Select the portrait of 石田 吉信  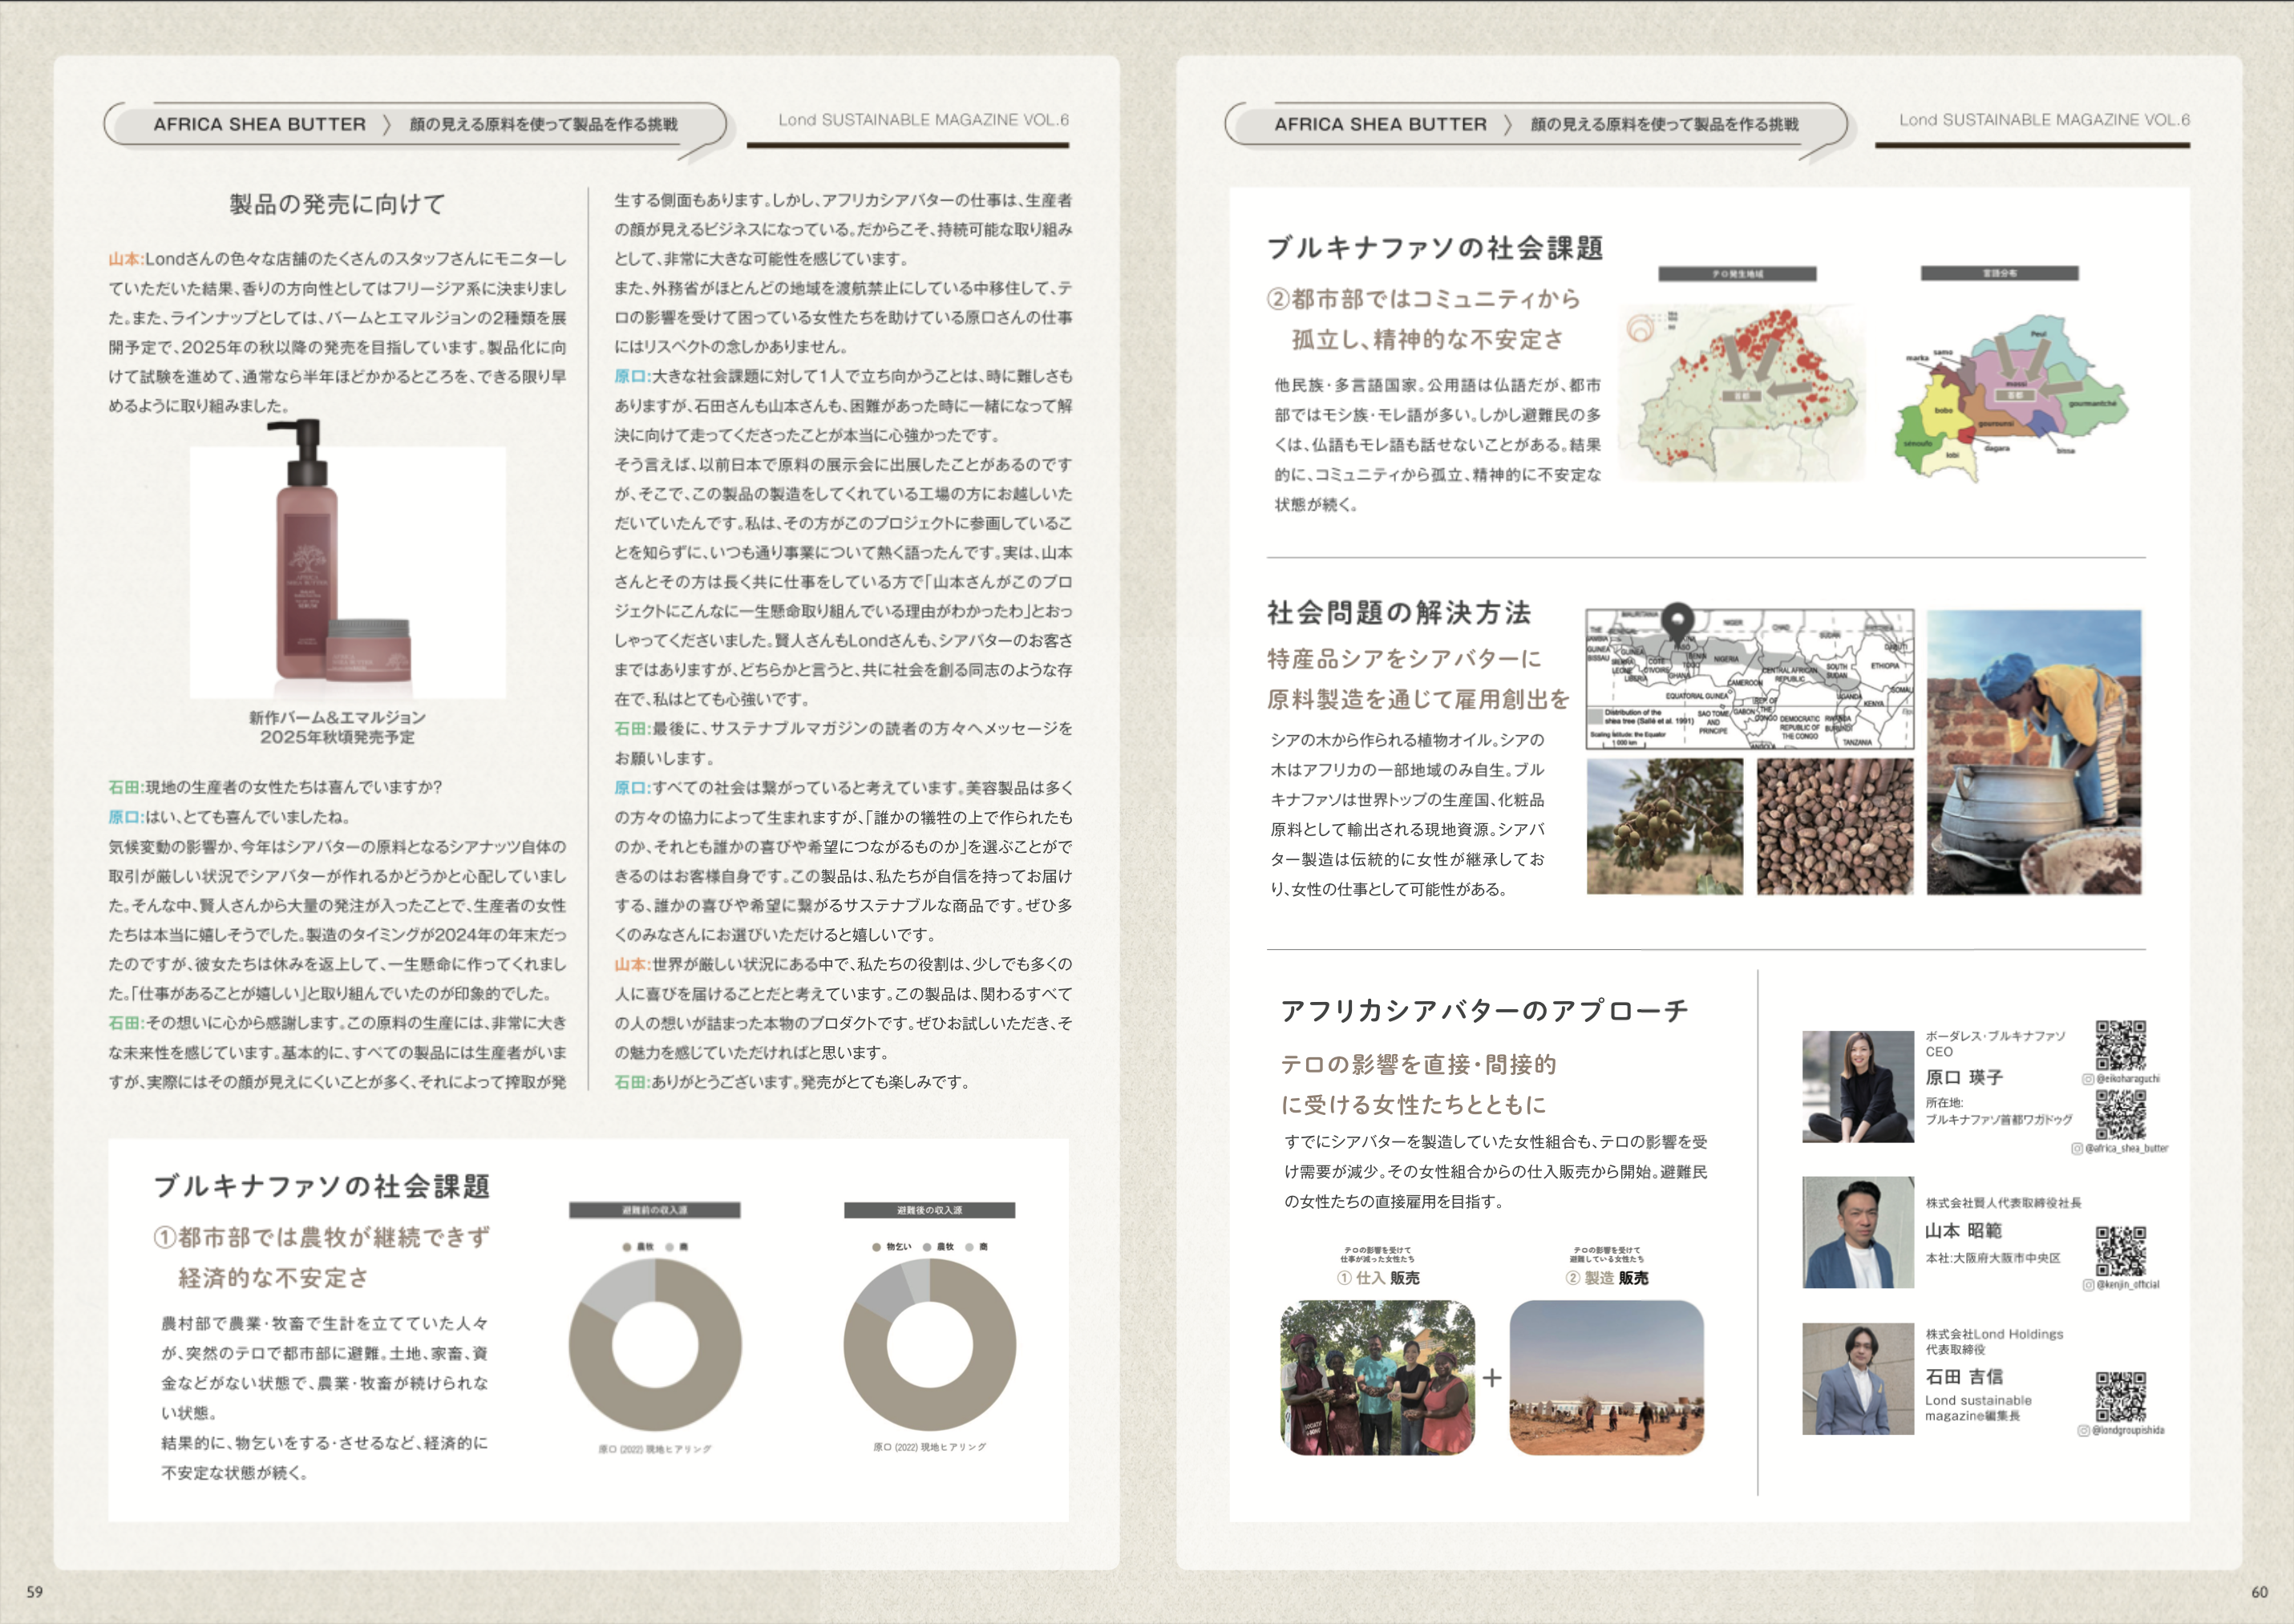click(1858, 1379)
